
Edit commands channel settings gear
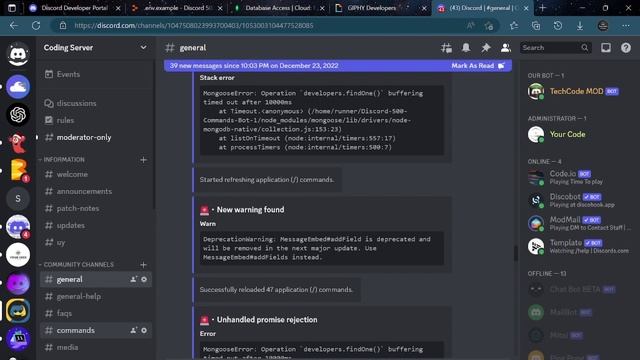click(144, 330)
